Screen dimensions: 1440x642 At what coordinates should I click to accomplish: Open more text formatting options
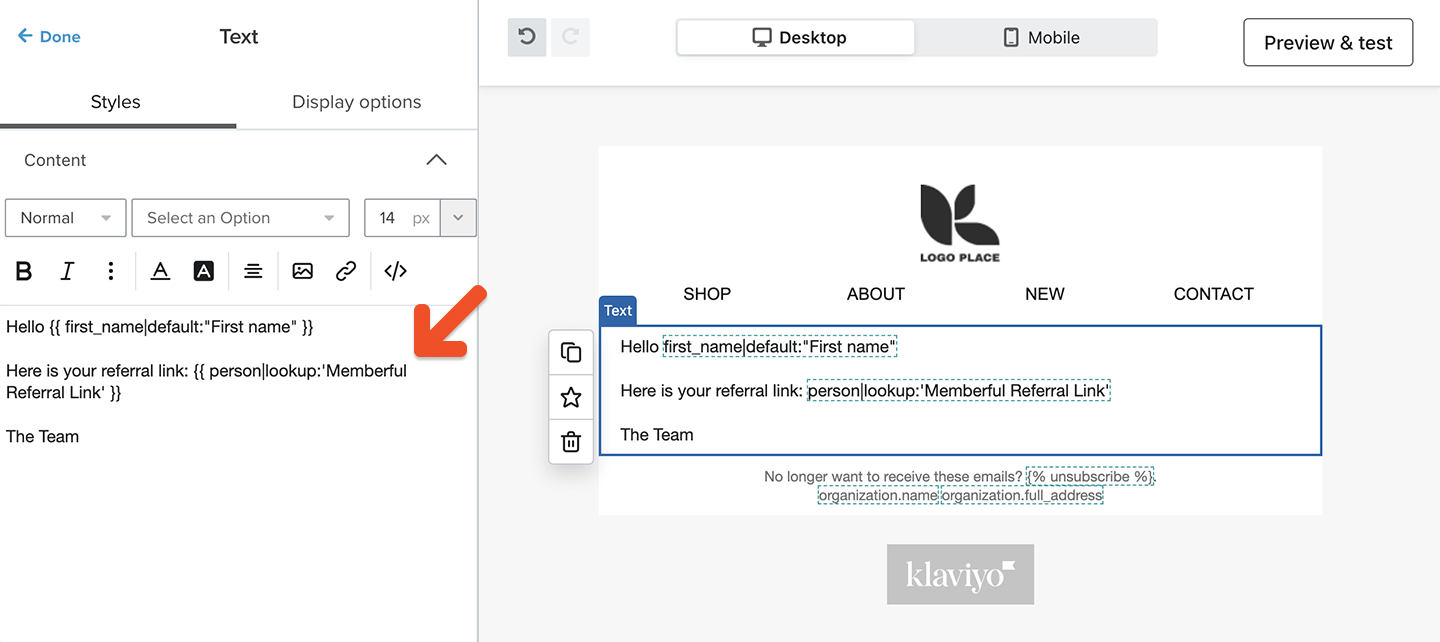click(111, 271)
